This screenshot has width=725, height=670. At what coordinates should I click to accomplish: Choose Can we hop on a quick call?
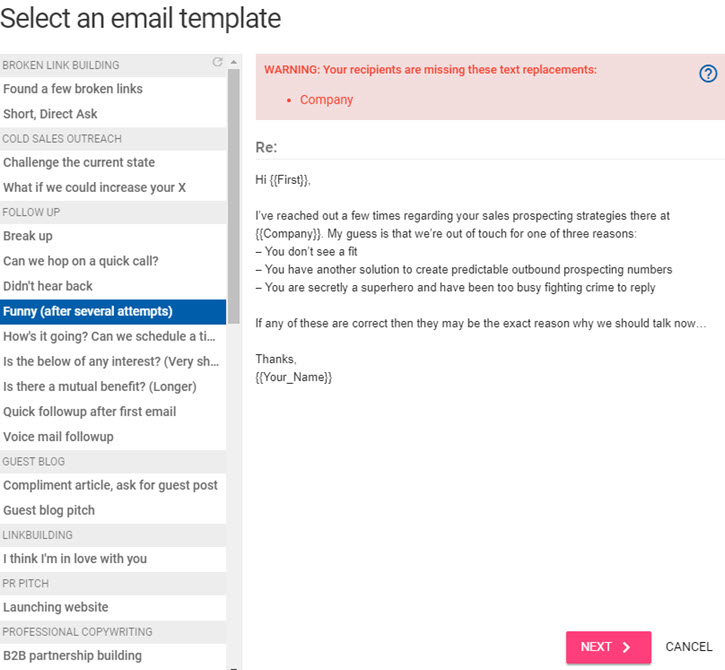pos(113,261)
